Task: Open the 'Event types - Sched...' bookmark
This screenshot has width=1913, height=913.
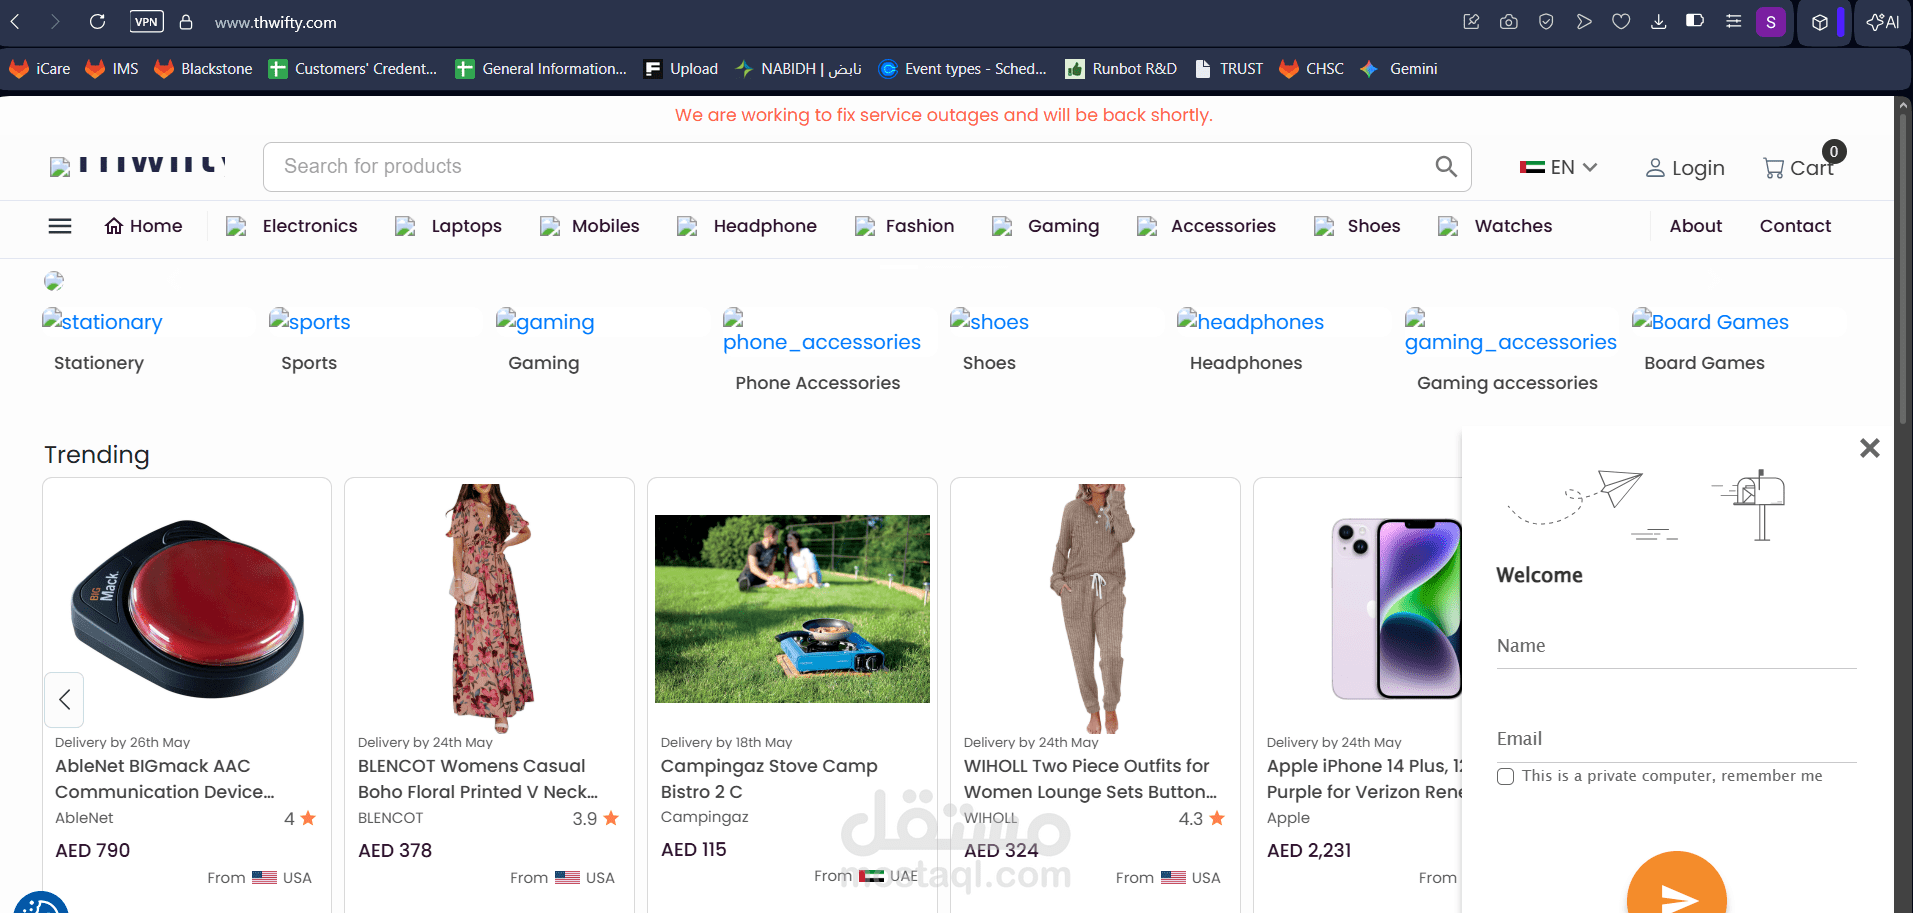Action: pyautogui.click(x=963, y=69)
